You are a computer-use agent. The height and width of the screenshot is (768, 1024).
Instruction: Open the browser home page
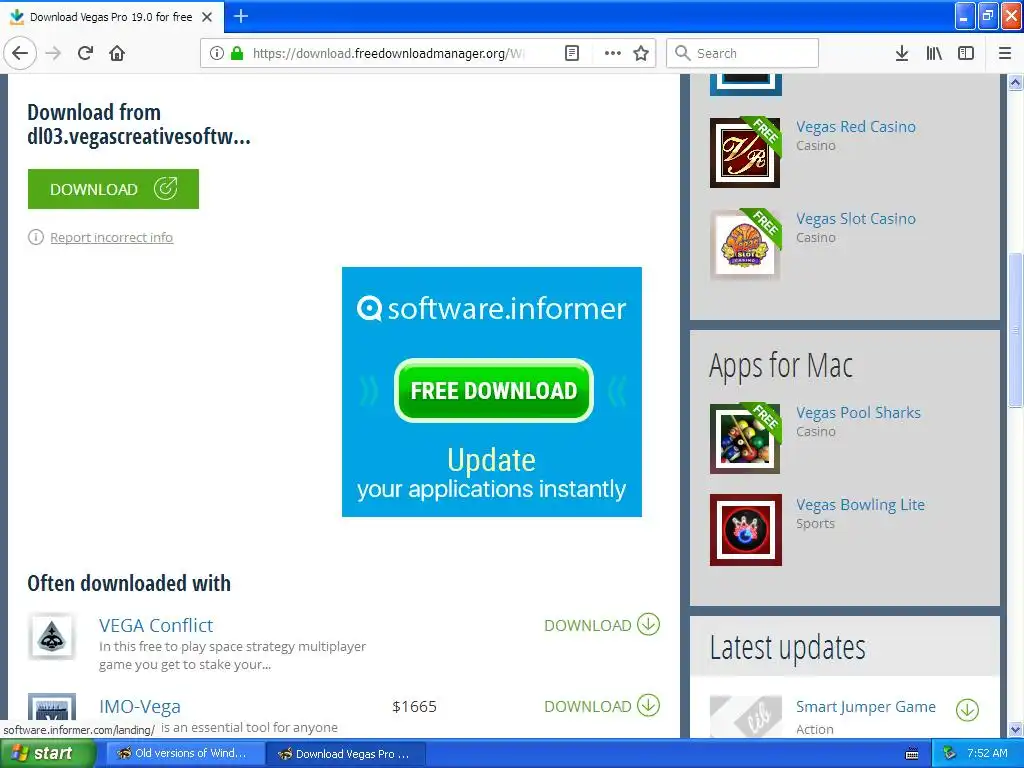pyautogui.click(x=117, y=53)
